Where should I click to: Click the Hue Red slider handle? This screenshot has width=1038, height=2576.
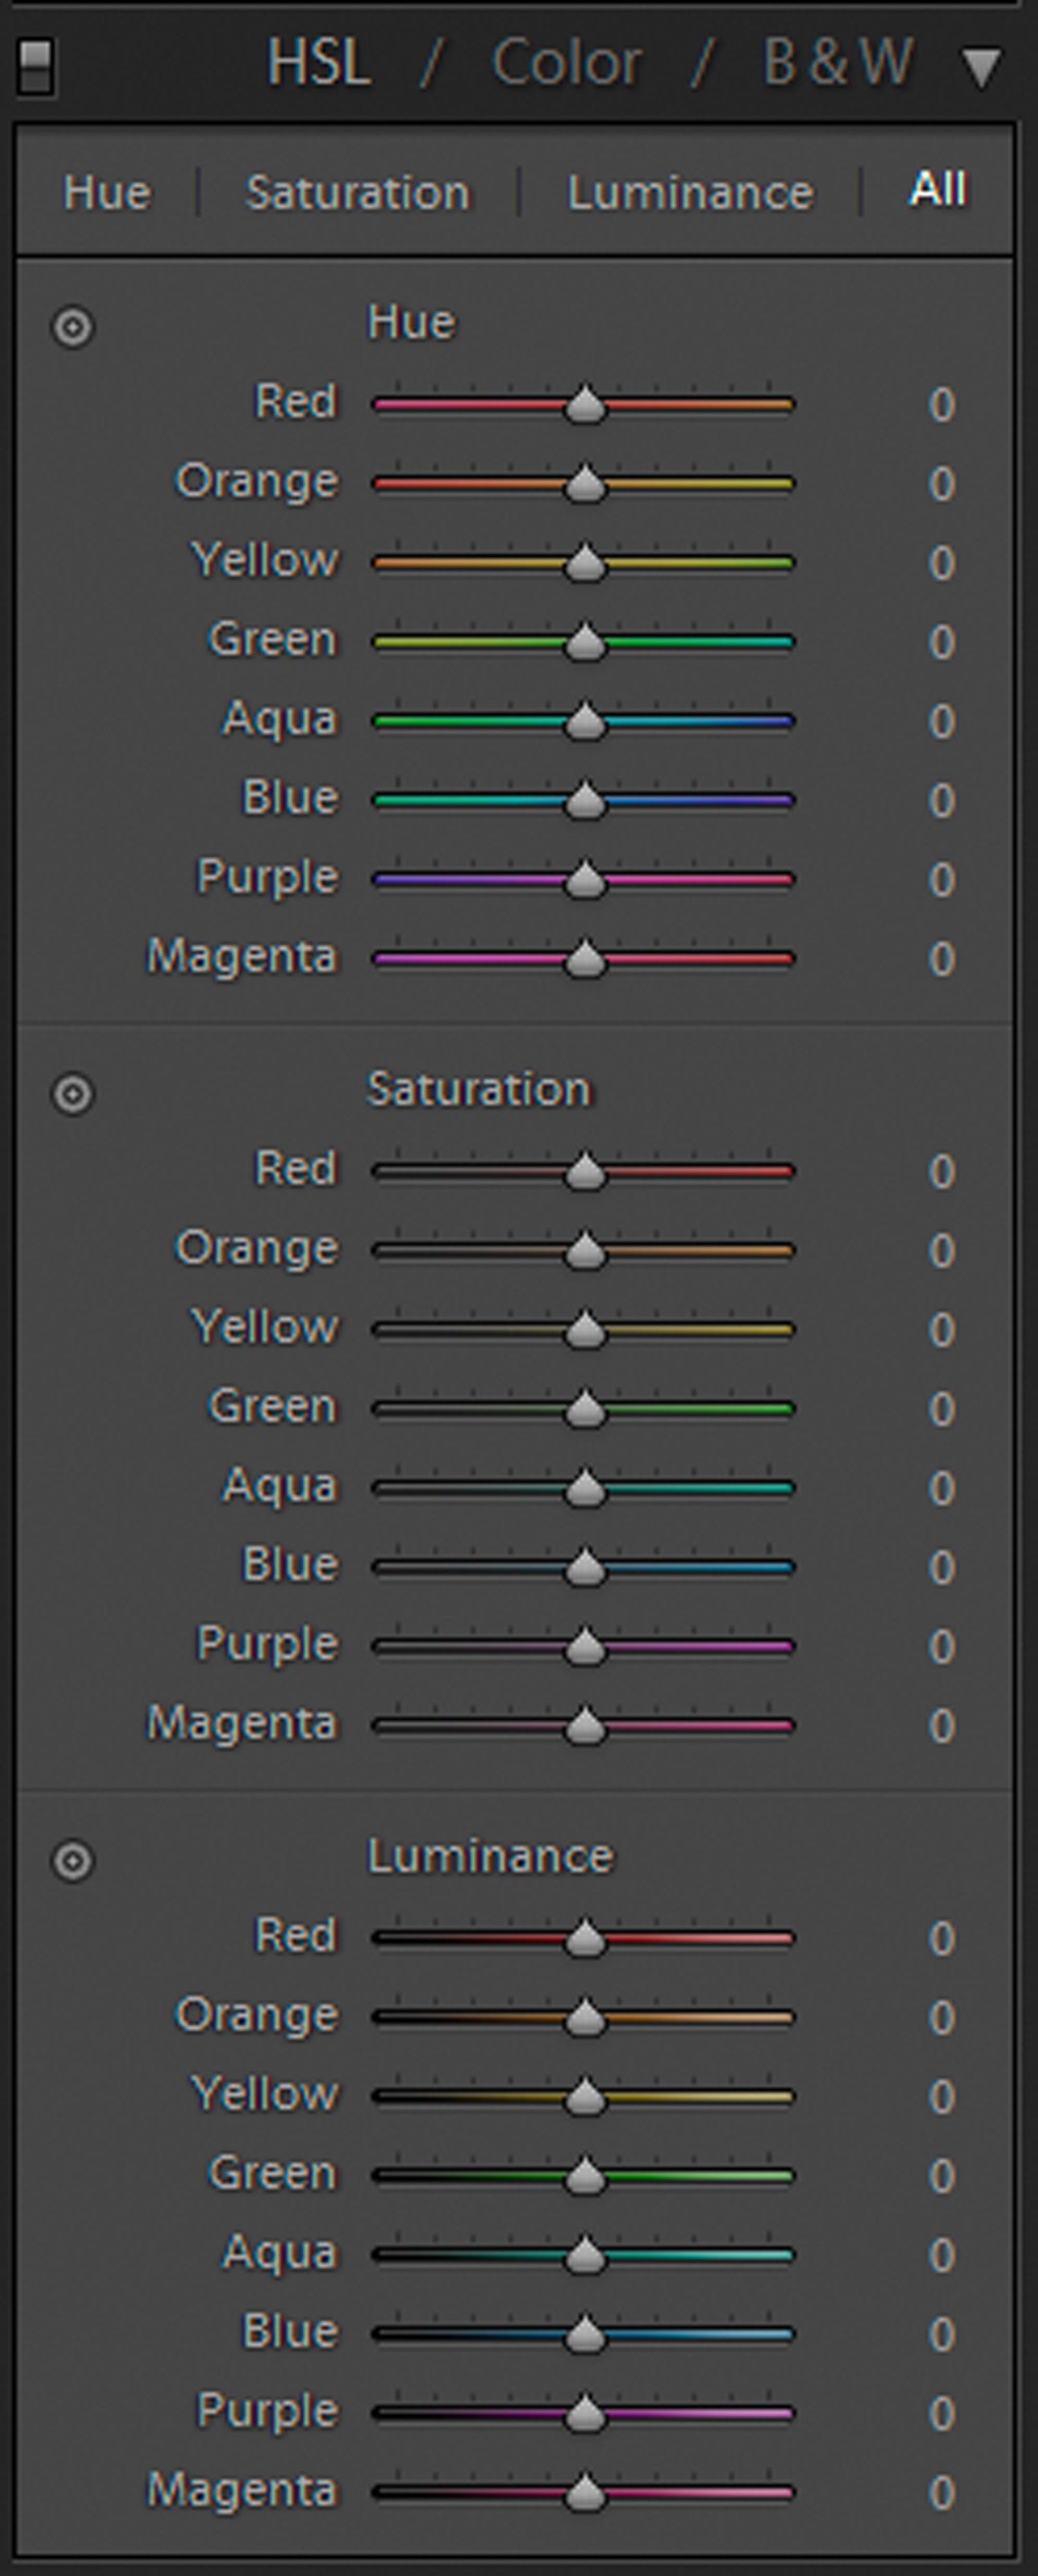(x=585, y=405)
